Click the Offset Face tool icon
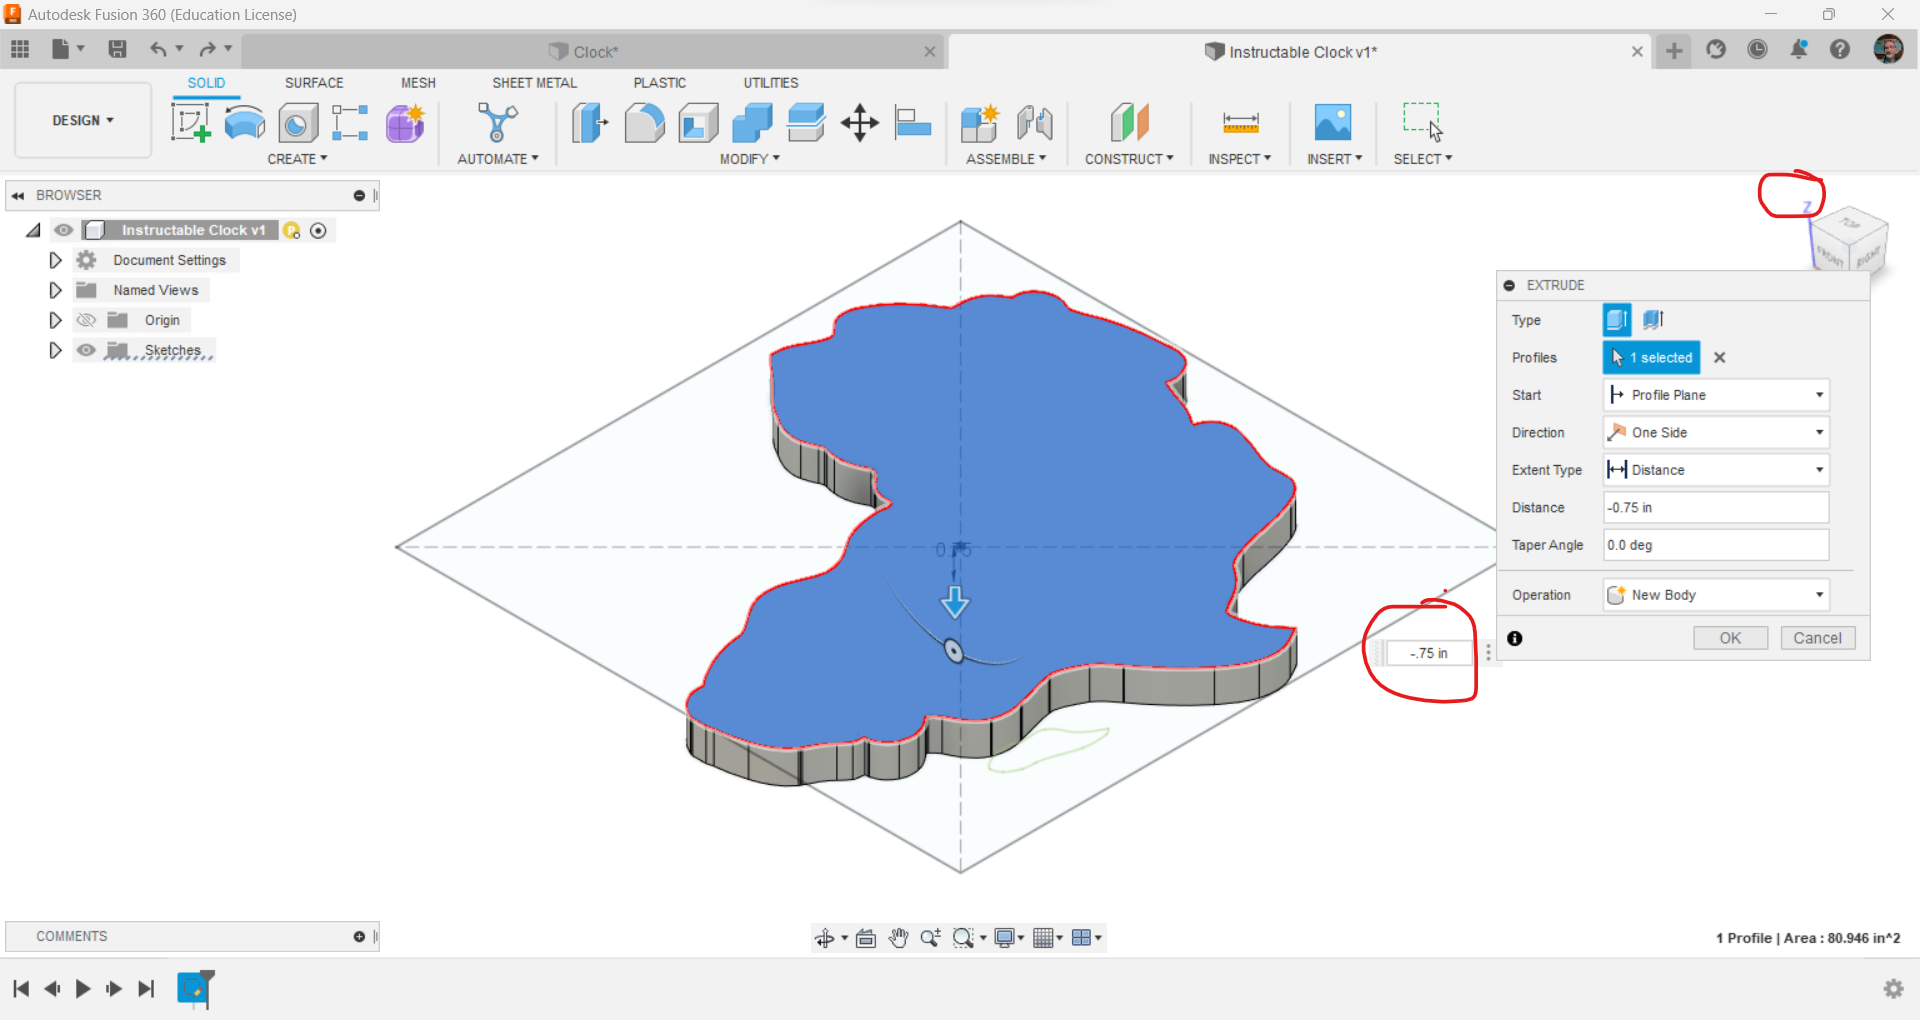Image resolution: width=1920 pixels, height=1020 pixels. pyautogui.click(x=806, y=123)
